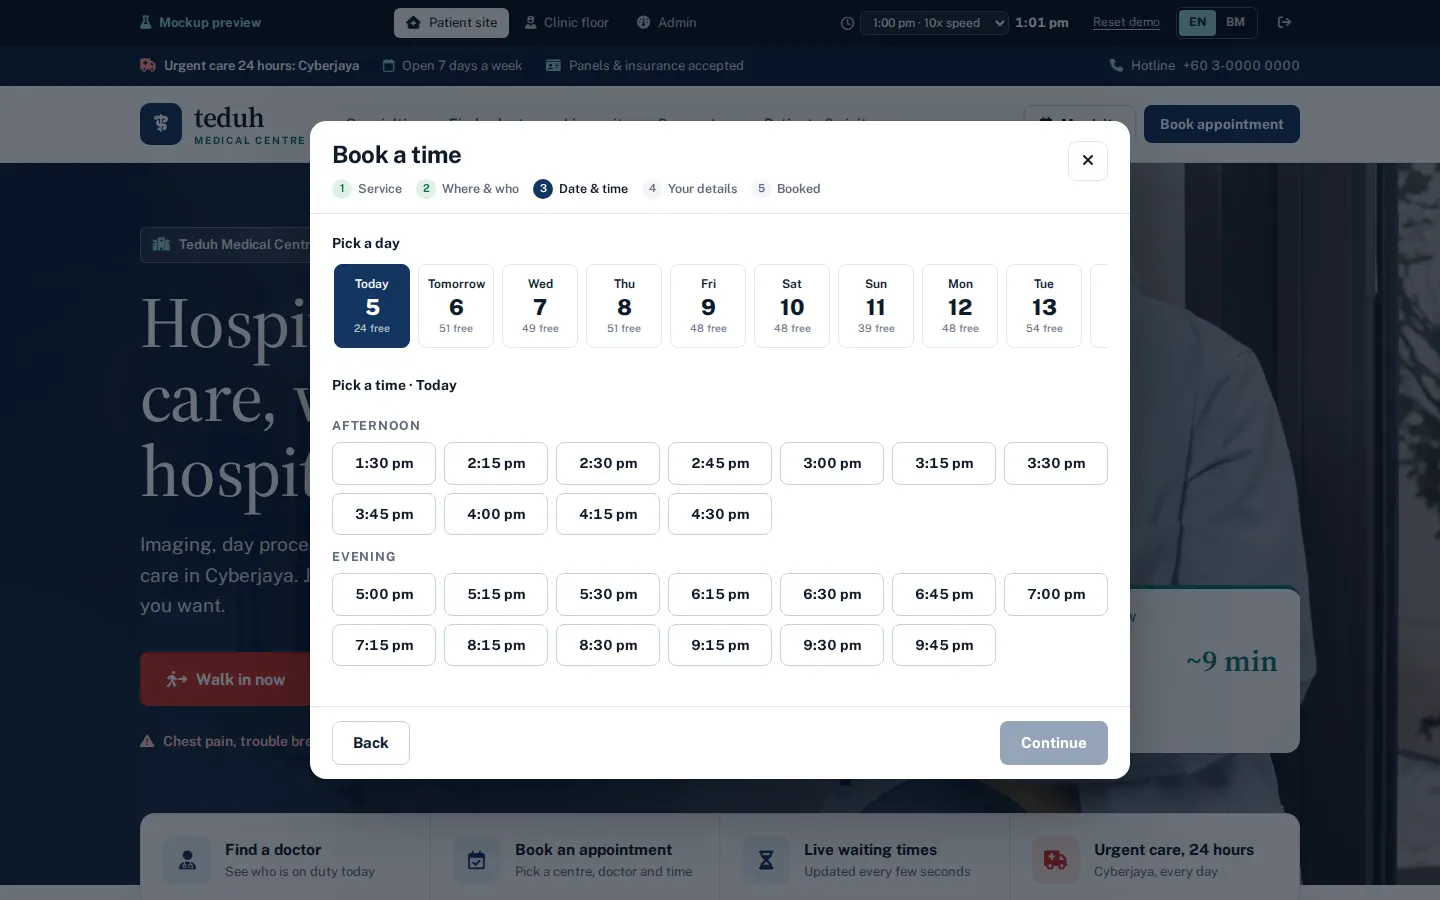1440x900 pixels.
Task: Click the calendar icon by Open 7 days
Action: coord(389,65)
